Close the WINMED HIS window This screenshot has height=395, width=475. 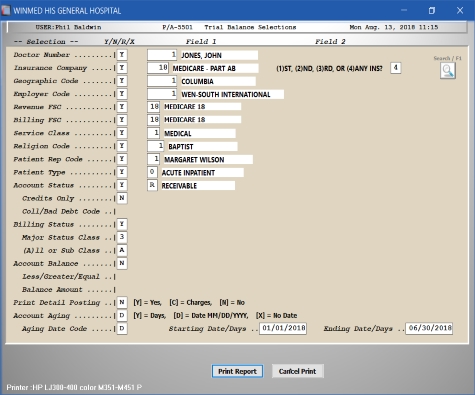[x=460, y=10]
